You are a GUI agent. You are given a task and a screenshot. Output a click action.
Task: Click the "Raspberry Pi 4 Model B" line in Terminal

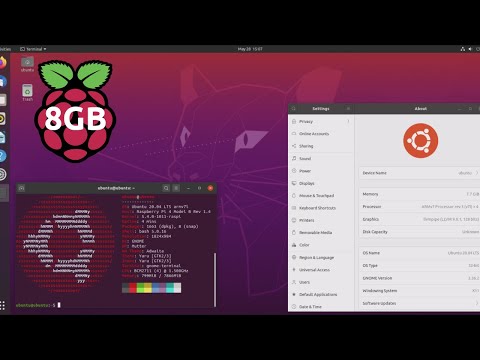[x=166, y=212]
